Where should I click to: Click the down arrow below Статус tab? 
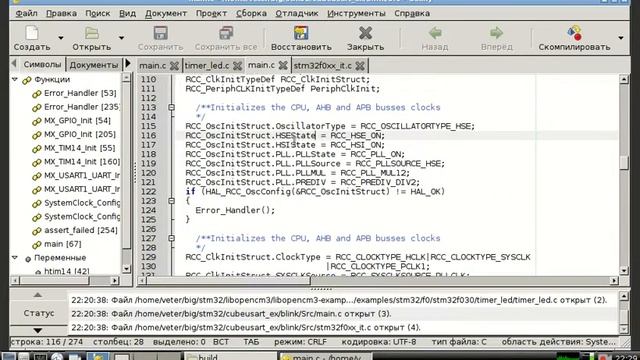pos(38,330)
